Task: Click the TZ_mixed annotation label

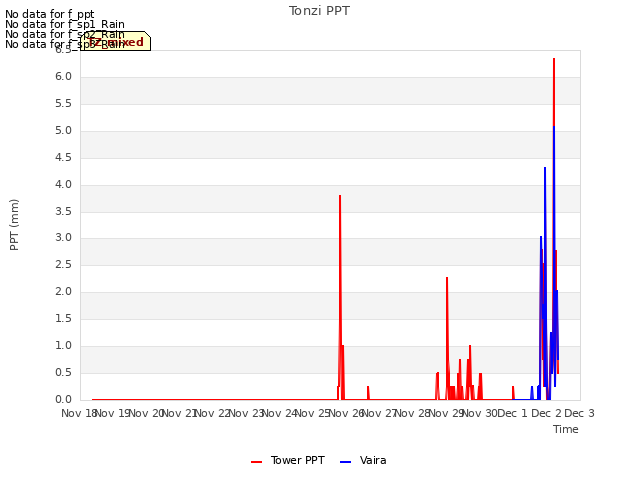Action: pos(116,42)
